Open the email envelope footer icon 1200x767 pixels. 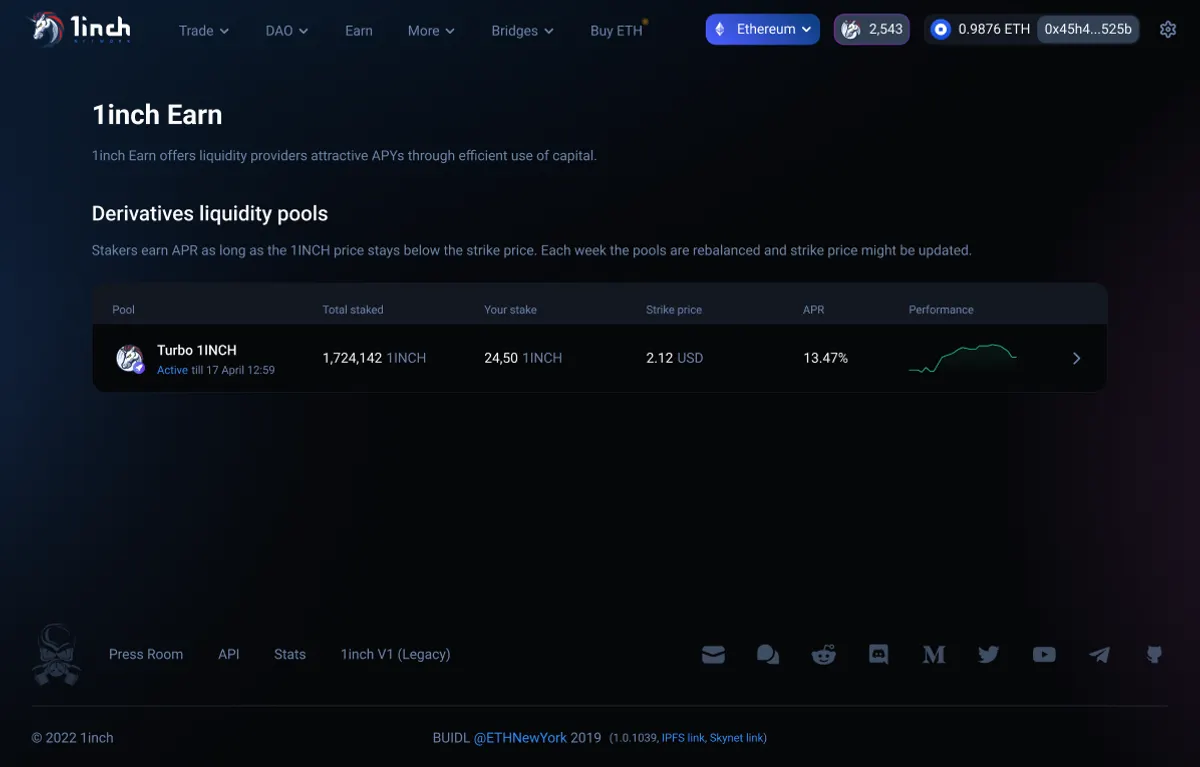[713, 654]
